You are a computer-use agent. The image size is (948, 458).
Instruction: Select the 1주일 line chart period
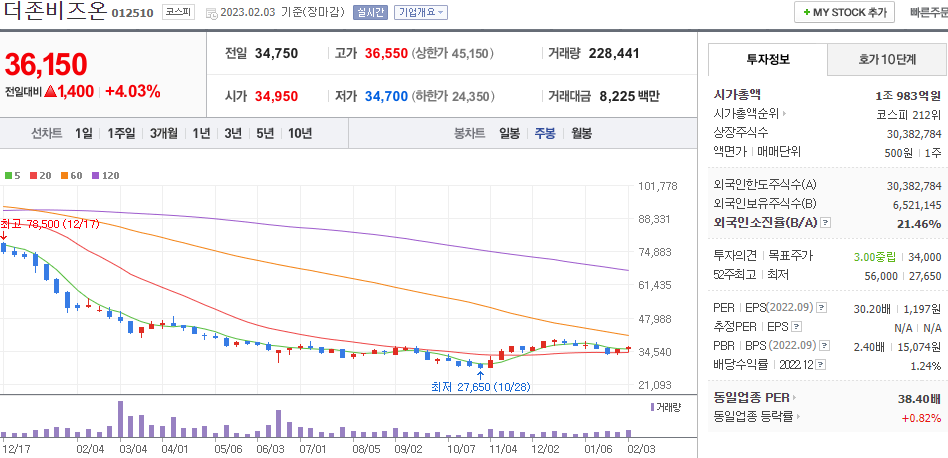tap(121, 134)
